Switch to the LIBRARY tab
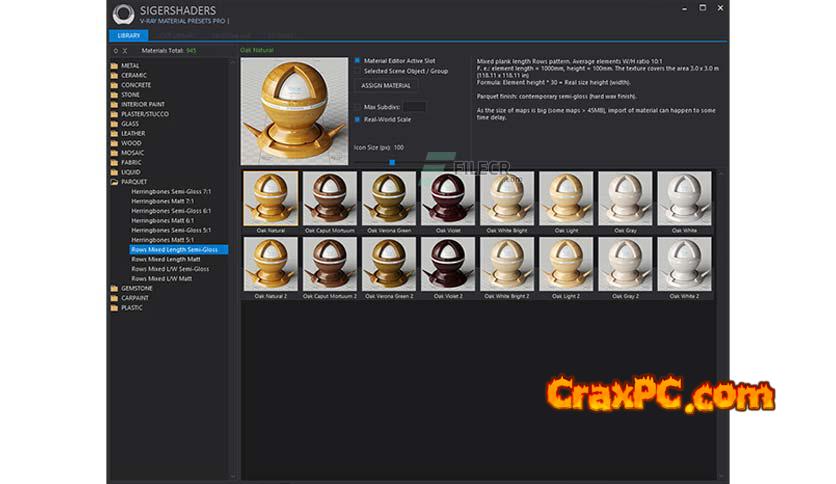836x484 pixels. pyautogui.click(x=128, y=35)
